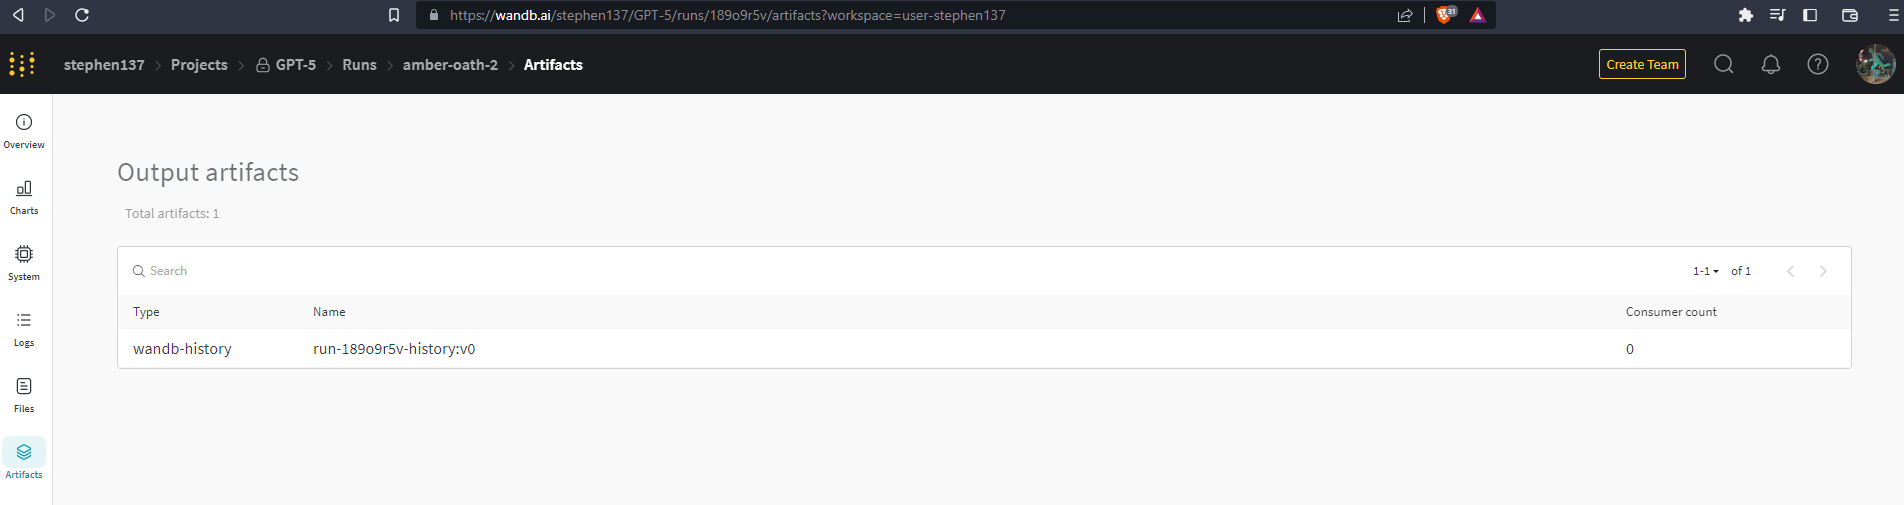This screenshot has height=505, width=1904.
Task: Open the notifications bell
Action: (1771, 64)
